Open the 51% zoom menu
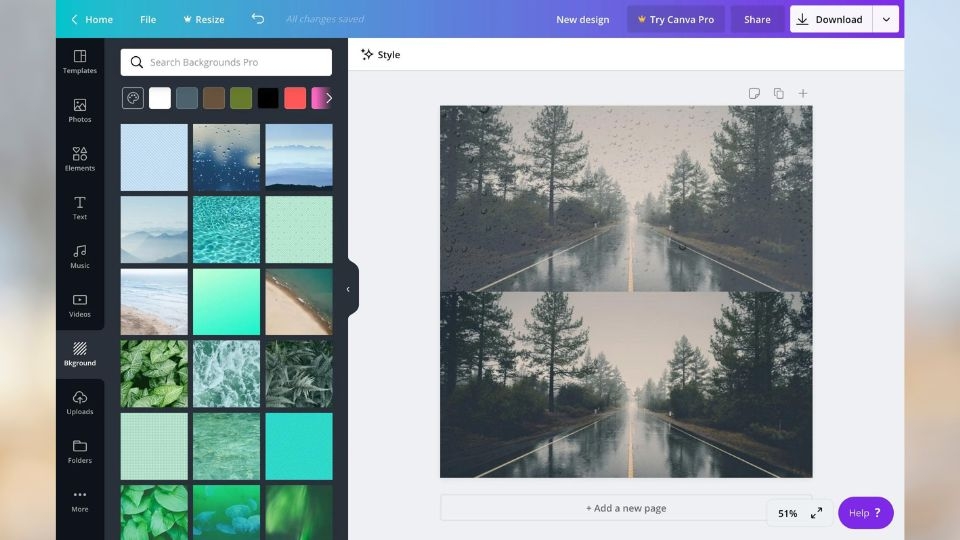 [787, 513]
